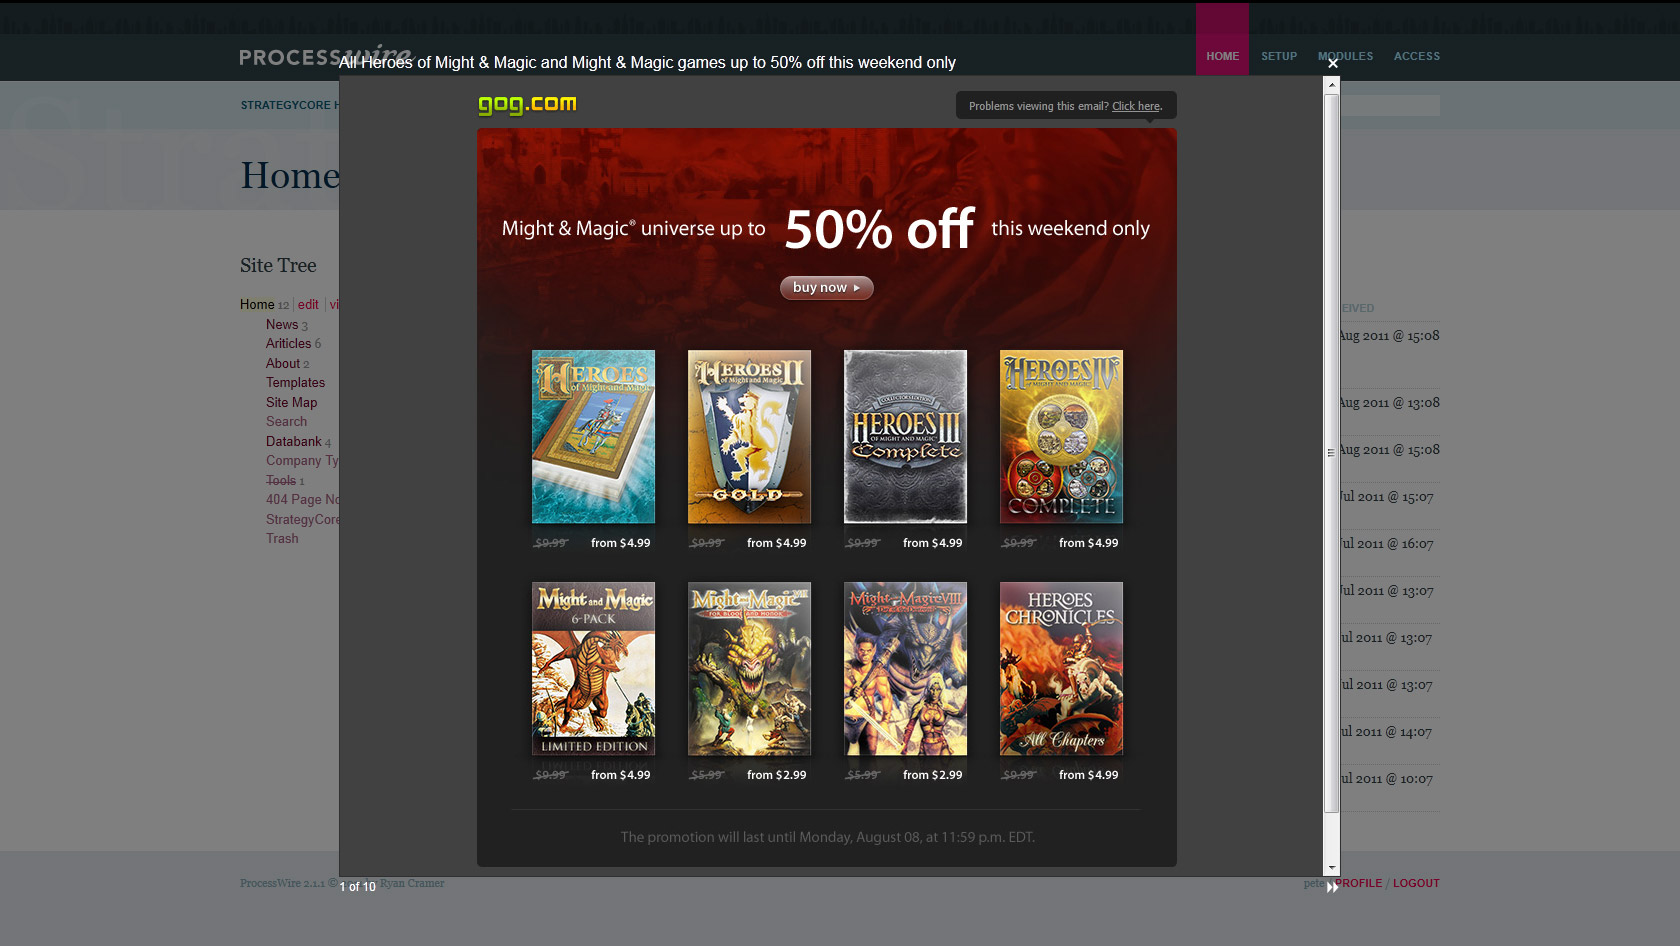Open Ariticles in the Site Tree
The width and height of the screenshot is (1680, 946).
click(288, 343)
